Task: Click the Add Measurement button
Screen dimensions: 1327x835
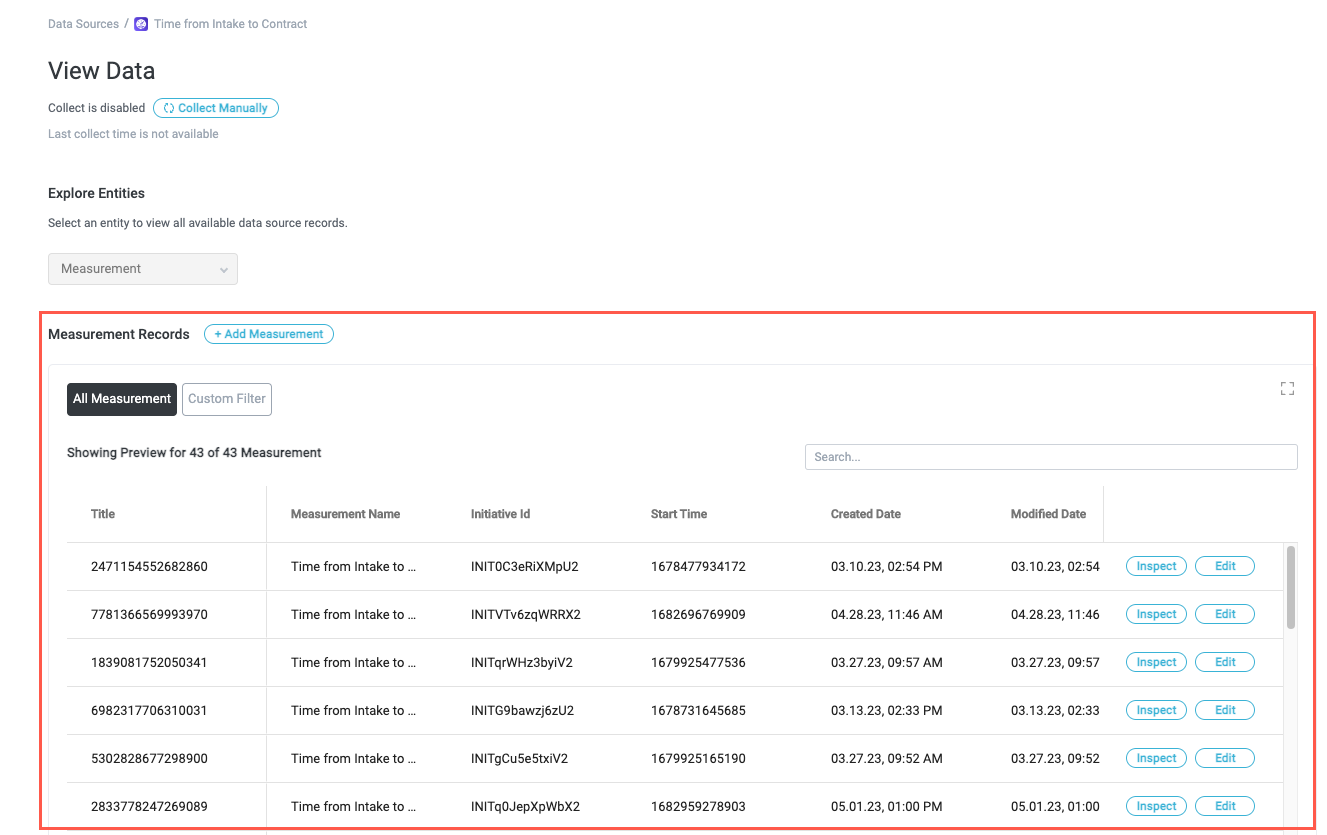Action: point(269,334)
